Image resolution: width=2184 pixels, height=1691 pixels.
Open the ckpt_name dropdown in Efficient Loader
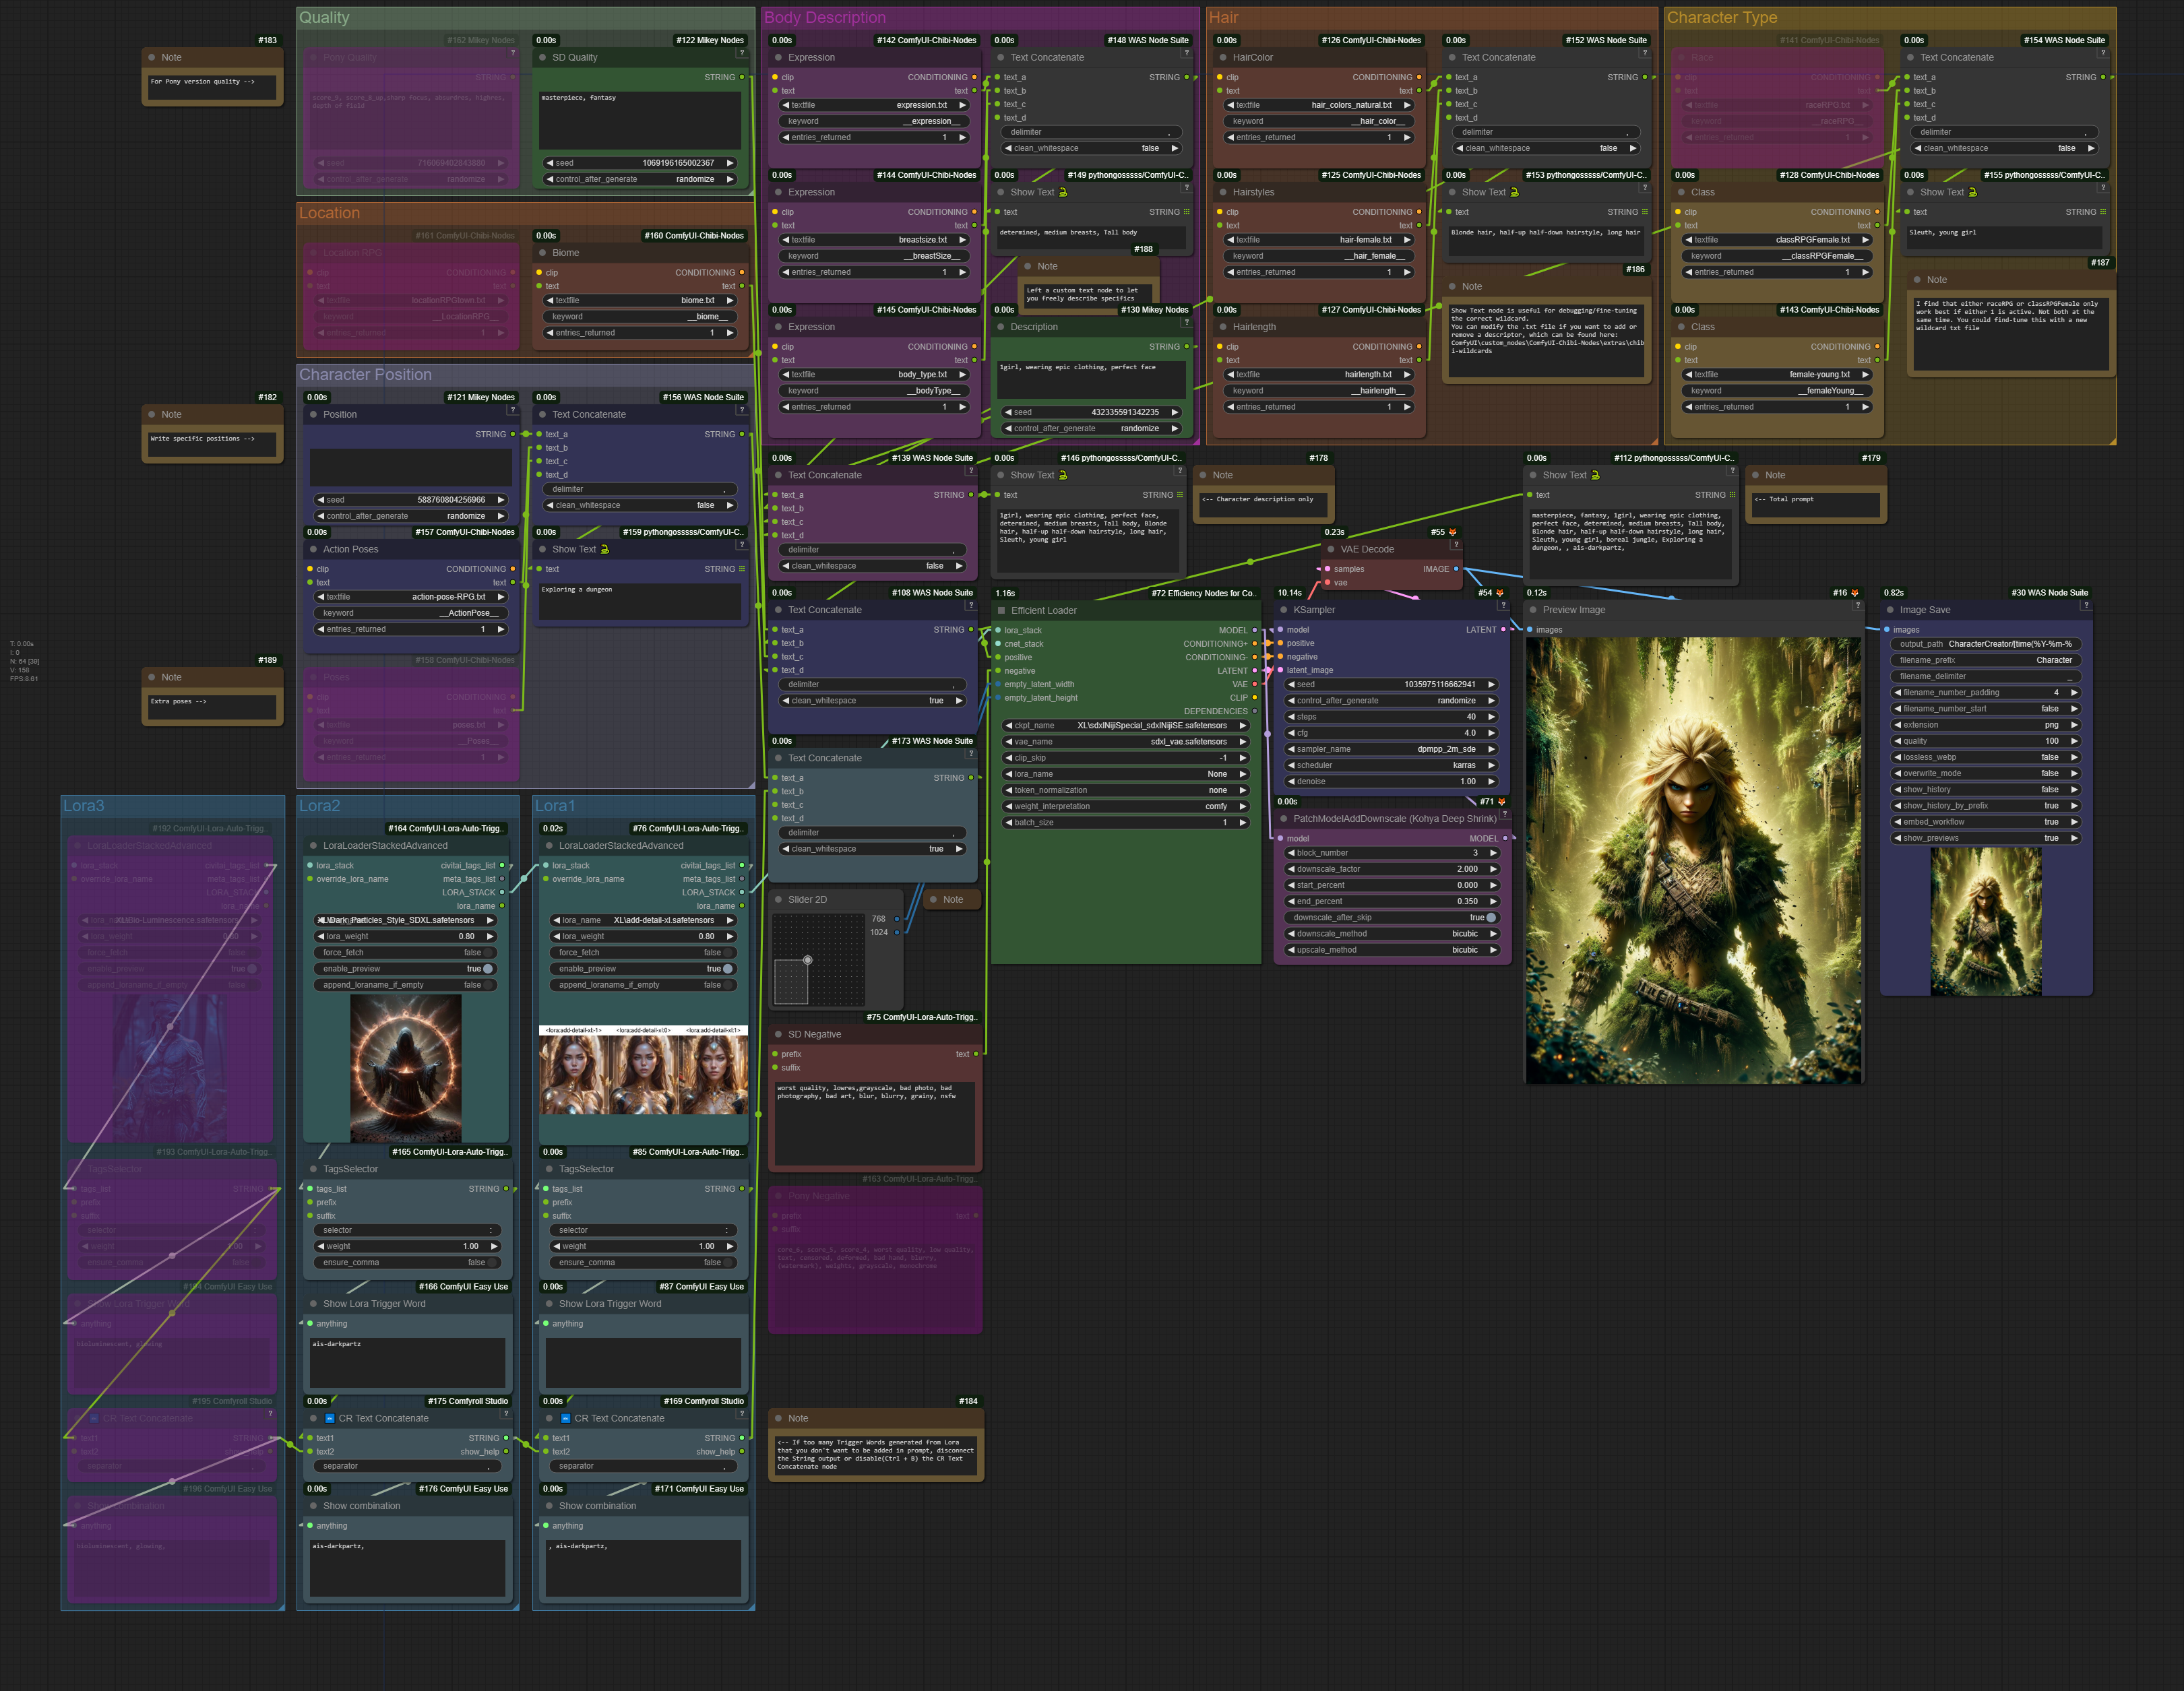point(1125,726)
